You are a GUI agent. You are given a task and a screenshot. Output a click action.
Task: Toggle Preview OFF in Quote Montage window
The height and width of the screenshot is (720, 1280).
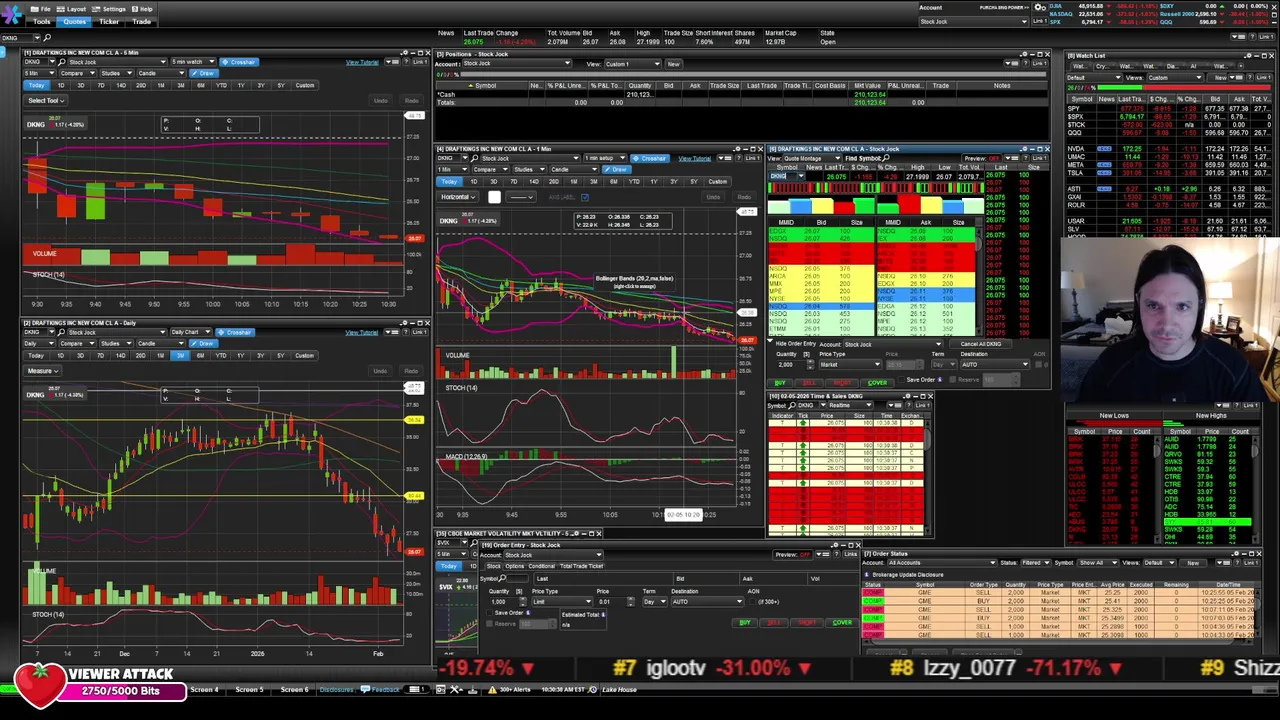tap(983, 158)
